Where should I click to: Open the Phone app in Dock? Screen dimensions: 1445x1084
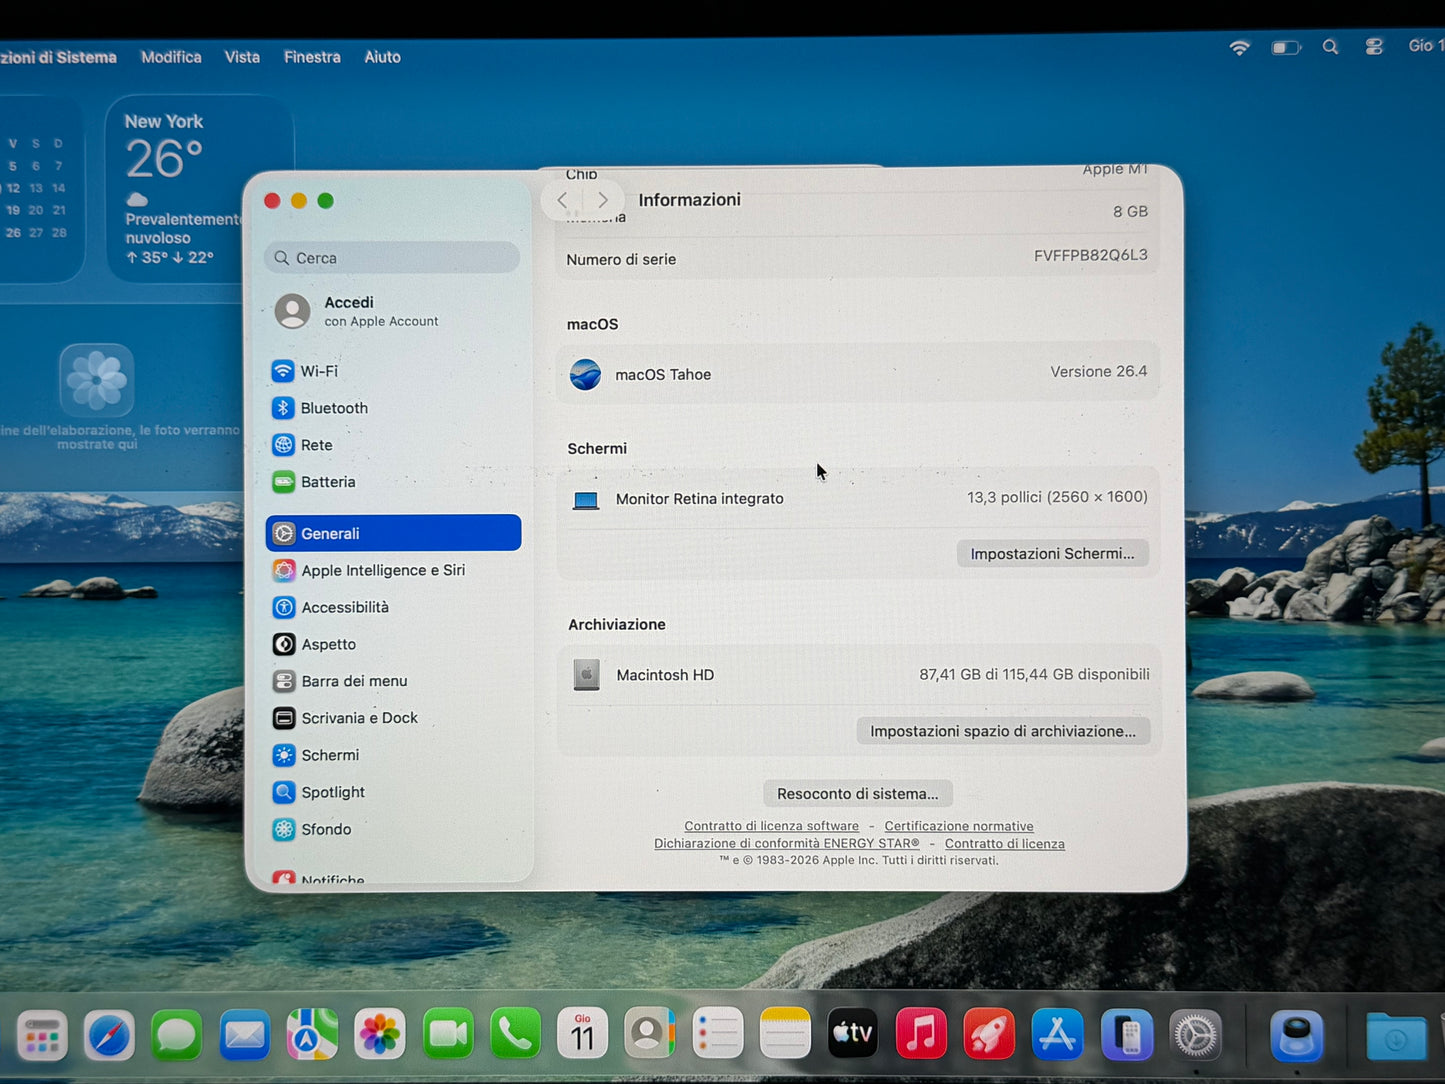(515, 1034)
